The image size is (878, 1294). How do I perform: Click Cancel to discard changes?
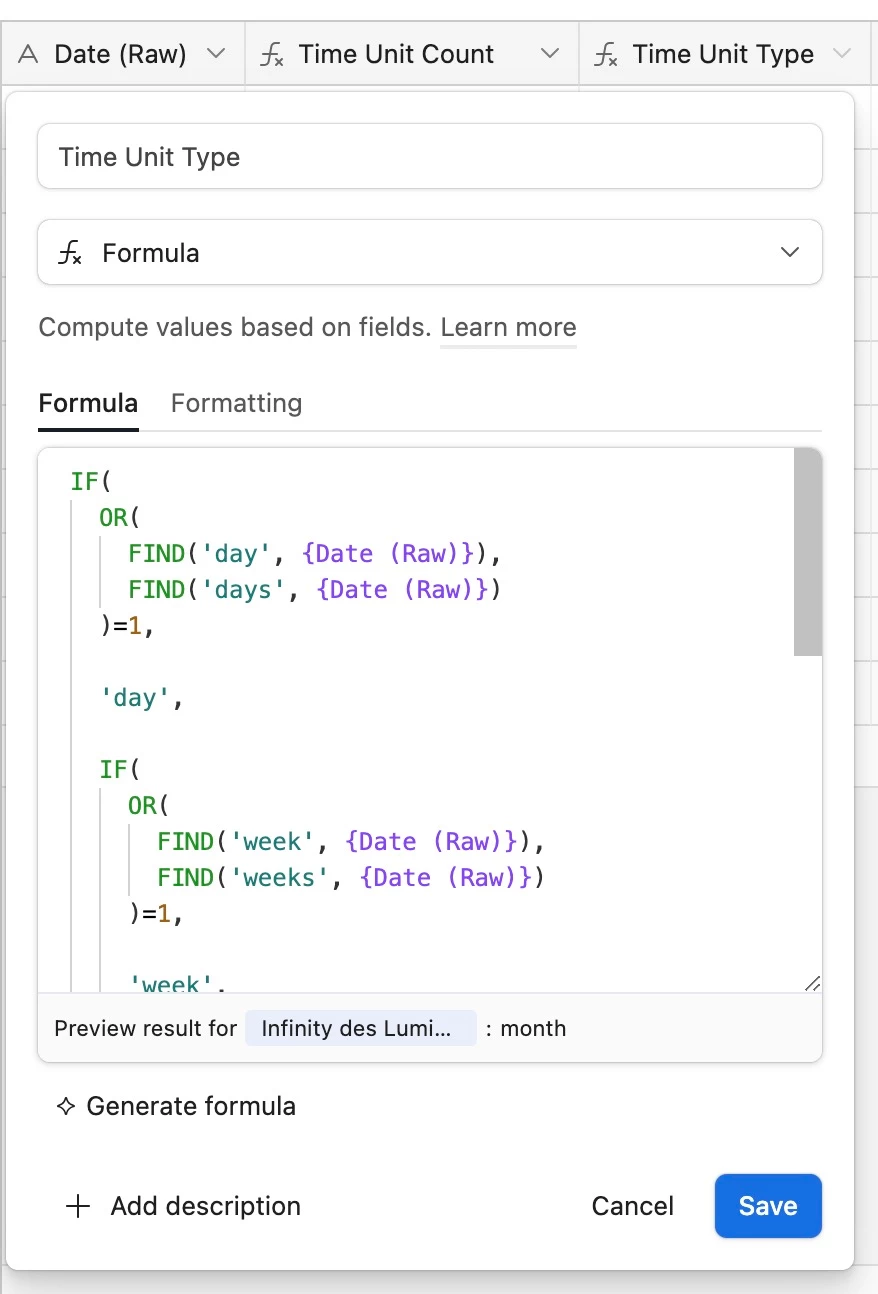click(632, 1206)
